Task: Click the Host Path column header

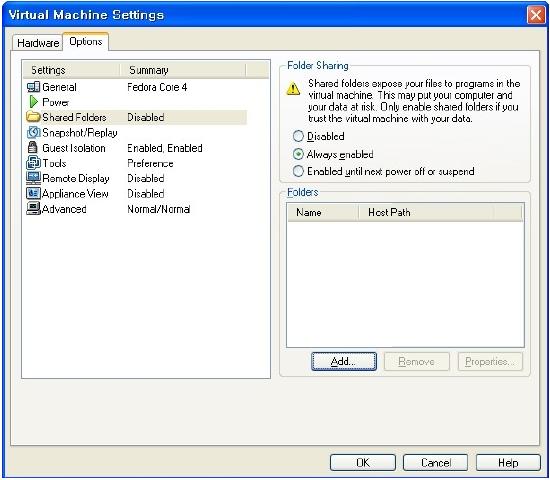Action: pos(426,212)
